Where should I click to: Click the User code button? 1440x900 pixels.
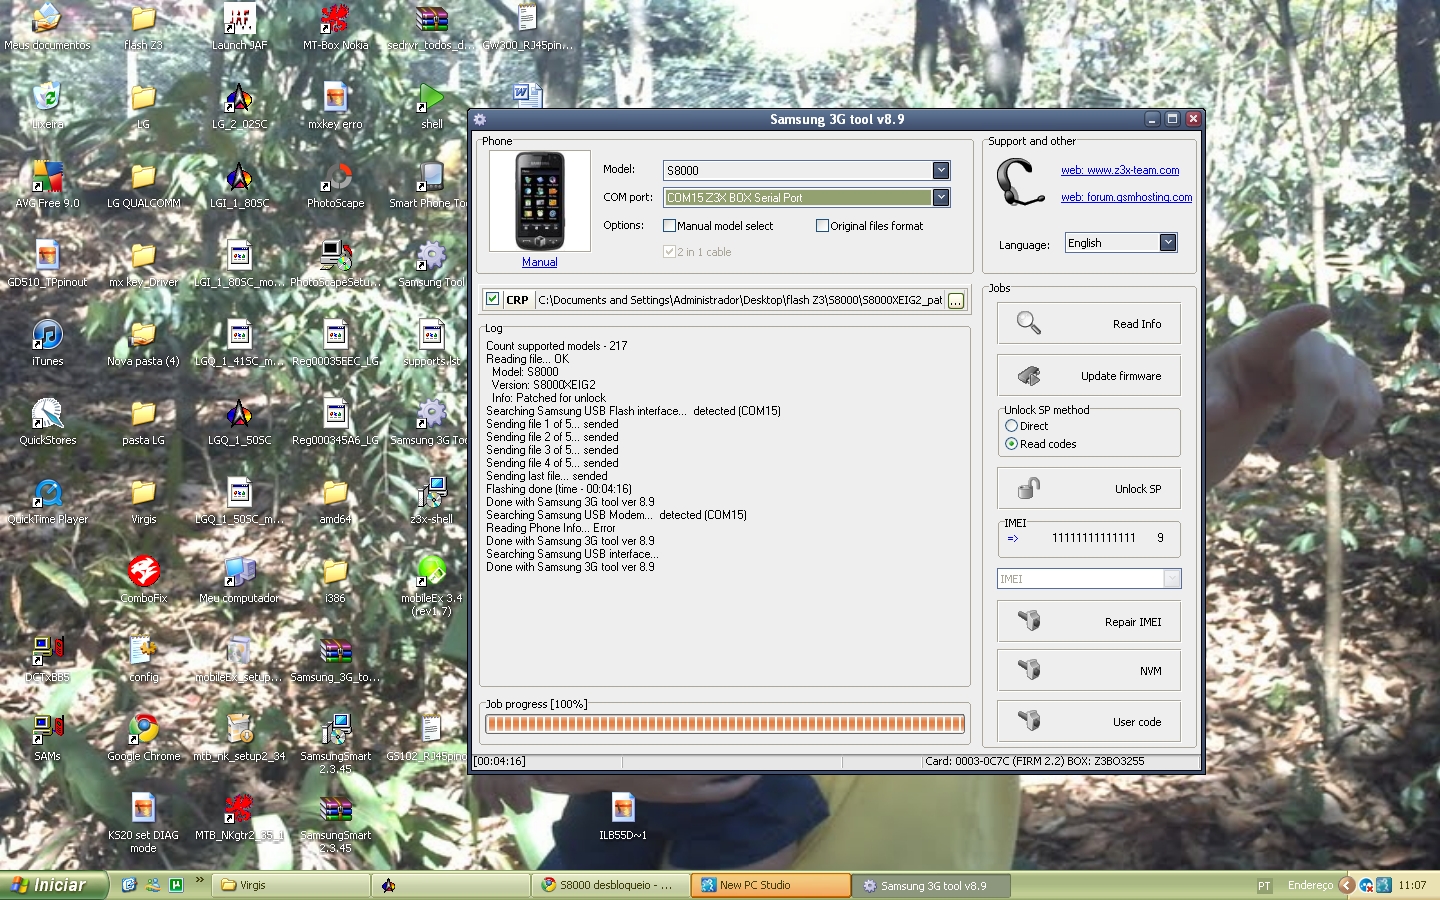[x=1088, y=722]
